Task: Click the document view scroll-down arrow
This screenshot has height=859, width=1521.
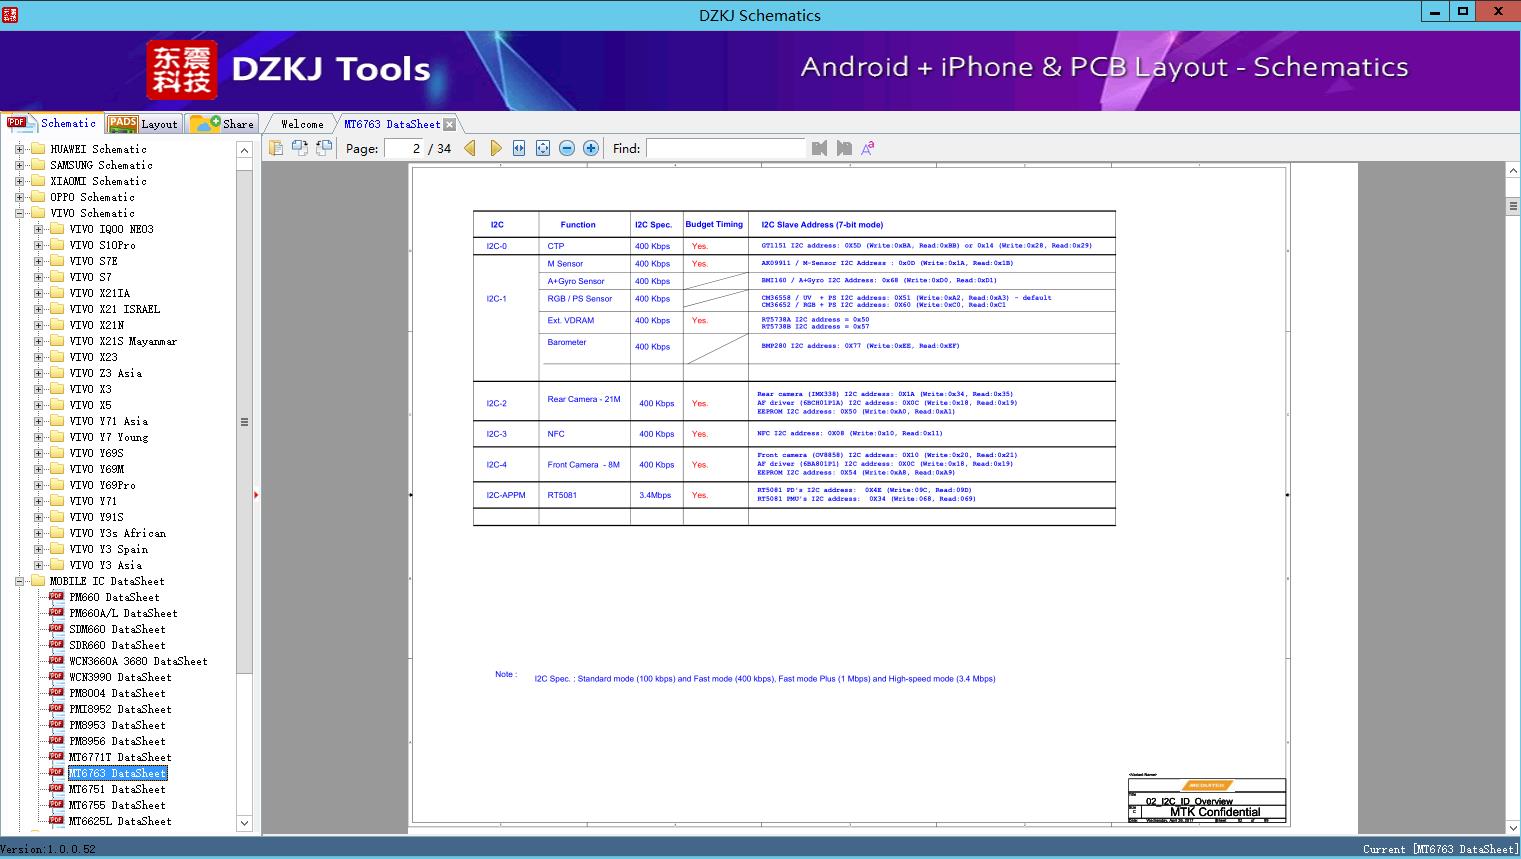Action: point(1513,827)
